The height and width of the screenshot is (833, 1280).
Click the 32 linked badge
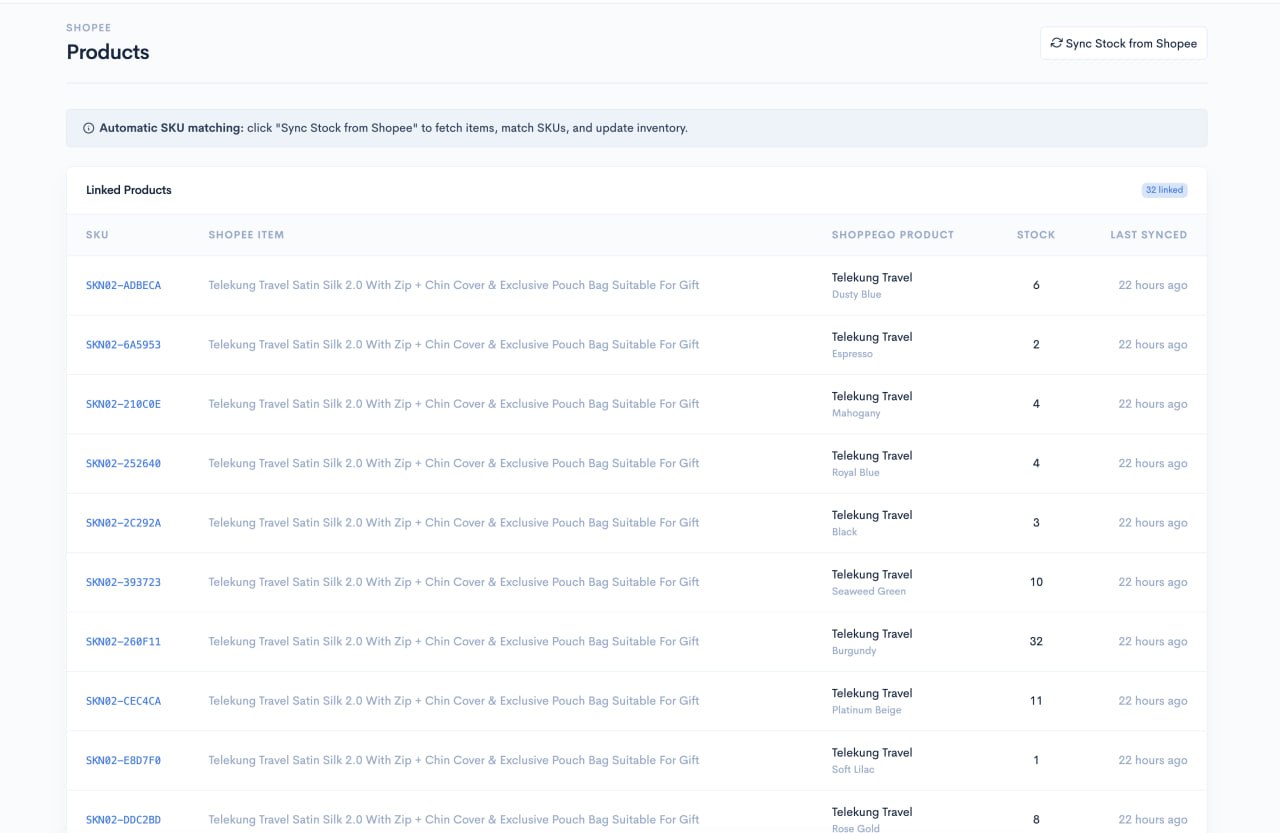1164,190
